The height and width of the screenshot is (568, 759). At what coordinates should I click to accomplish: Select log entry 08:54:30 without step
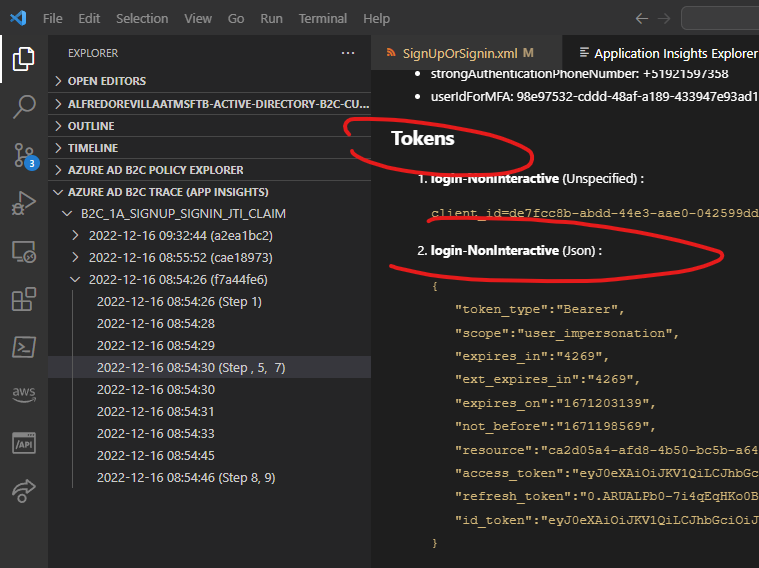click(x=210, y=390)
